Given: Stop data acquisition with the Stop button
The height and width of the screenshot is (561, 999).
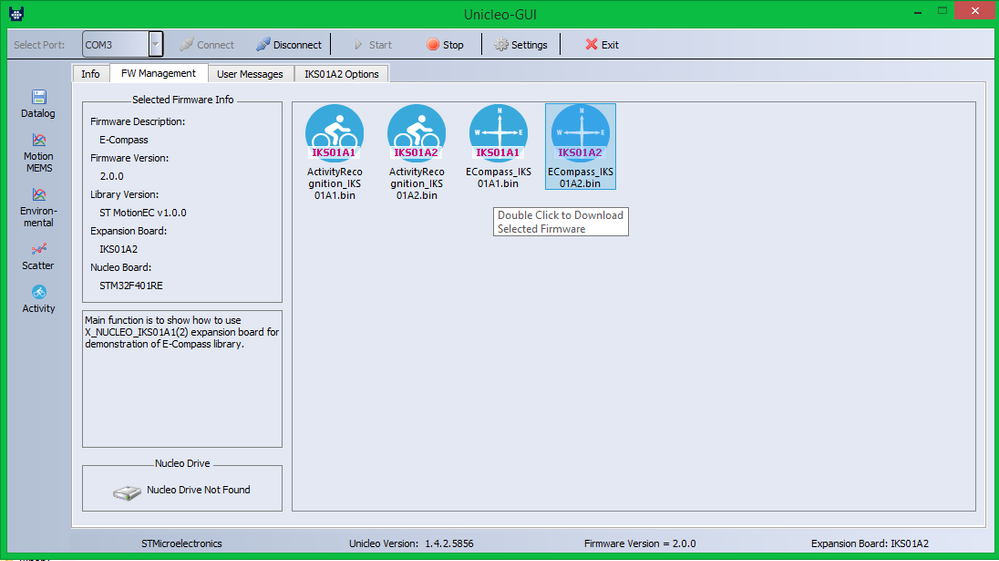Looking at the screenshot, I should pyautogui.click(x=445, y=45).
